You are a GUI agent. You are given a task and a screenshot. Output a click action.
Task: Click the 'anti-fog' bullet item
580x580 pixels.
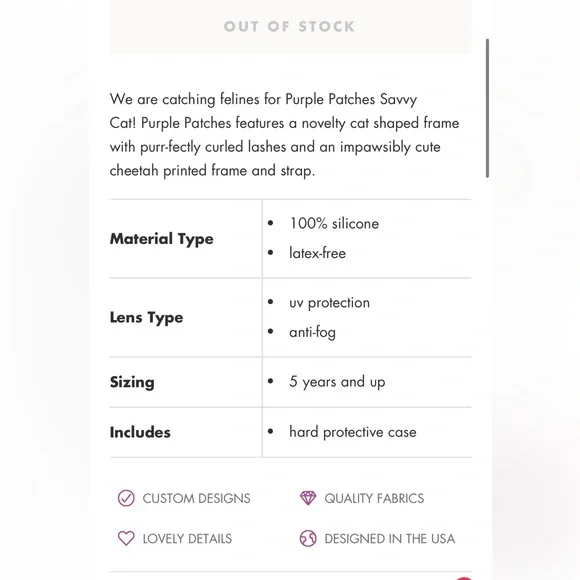coord(312,332)
